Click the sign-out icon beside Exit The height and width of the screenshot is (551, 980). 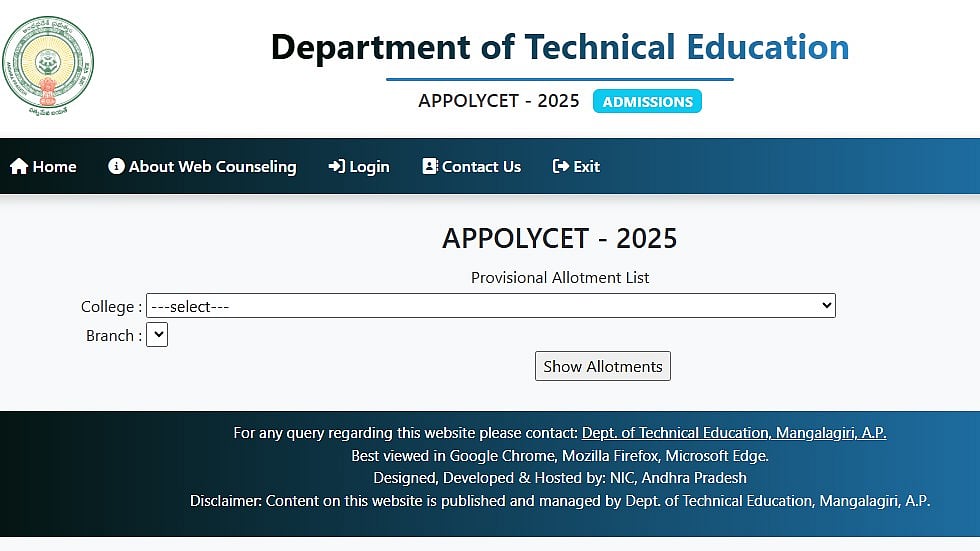pos(560,167)
